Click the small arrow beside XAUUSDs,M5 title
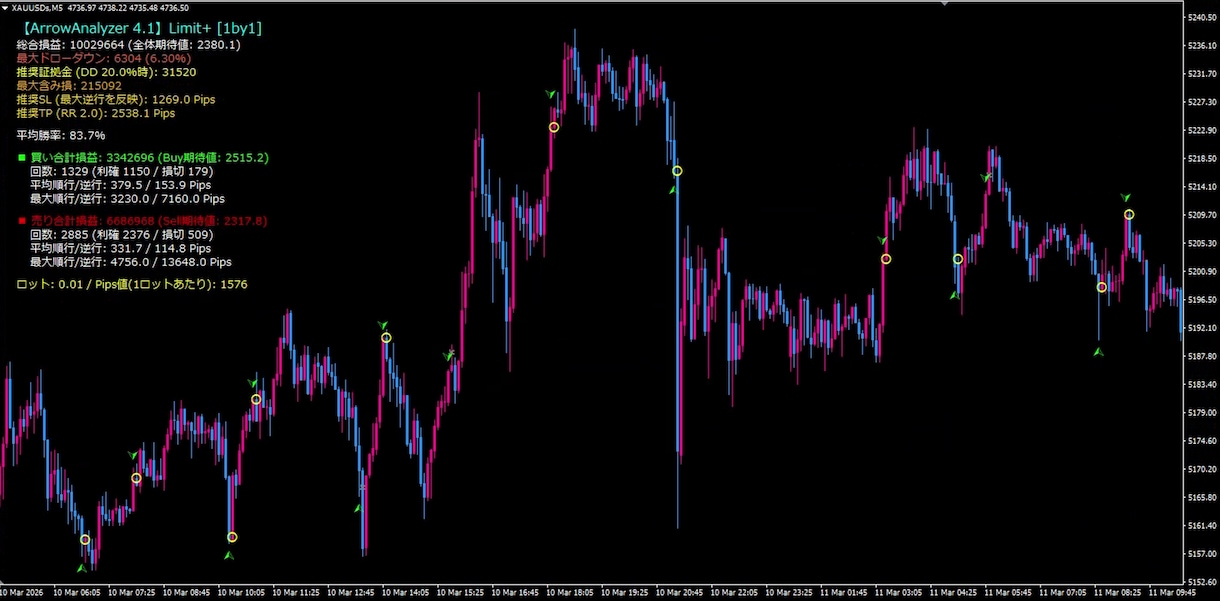The width and height of the screenshot is (1220, 601). (x=6, y=8)
